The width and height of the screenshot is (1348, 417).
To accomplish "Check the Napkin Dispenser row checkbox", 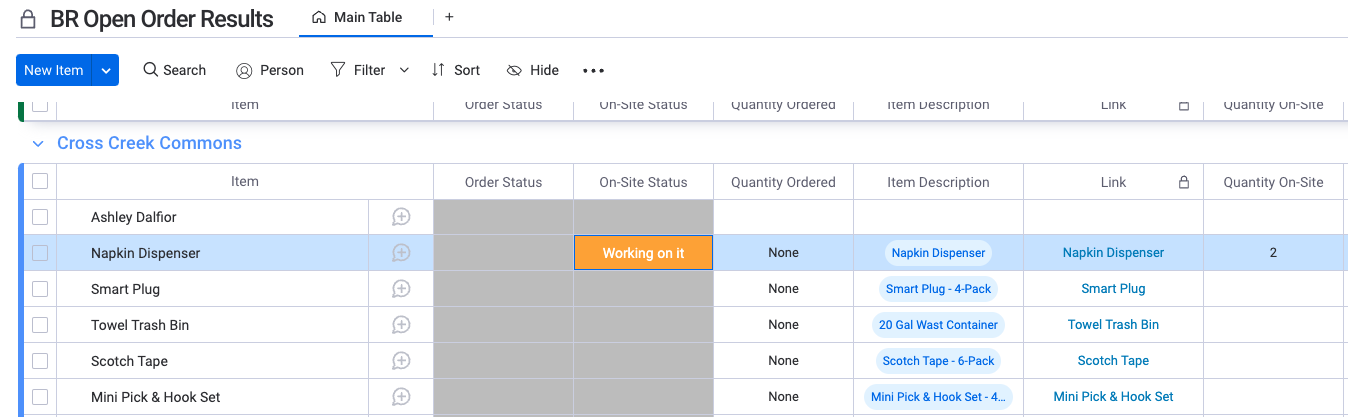I will pos(40,253).
